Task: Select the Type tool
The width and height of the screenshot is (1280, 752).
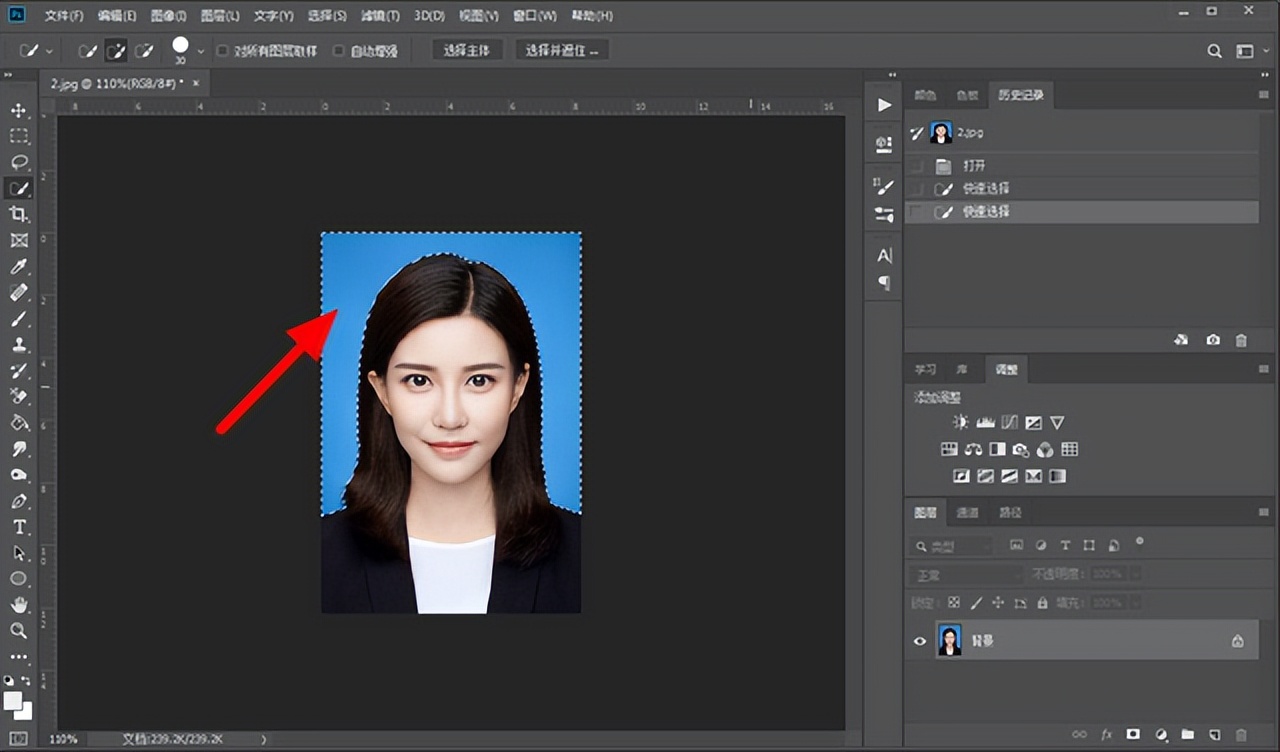Action: tap(18, 527)
